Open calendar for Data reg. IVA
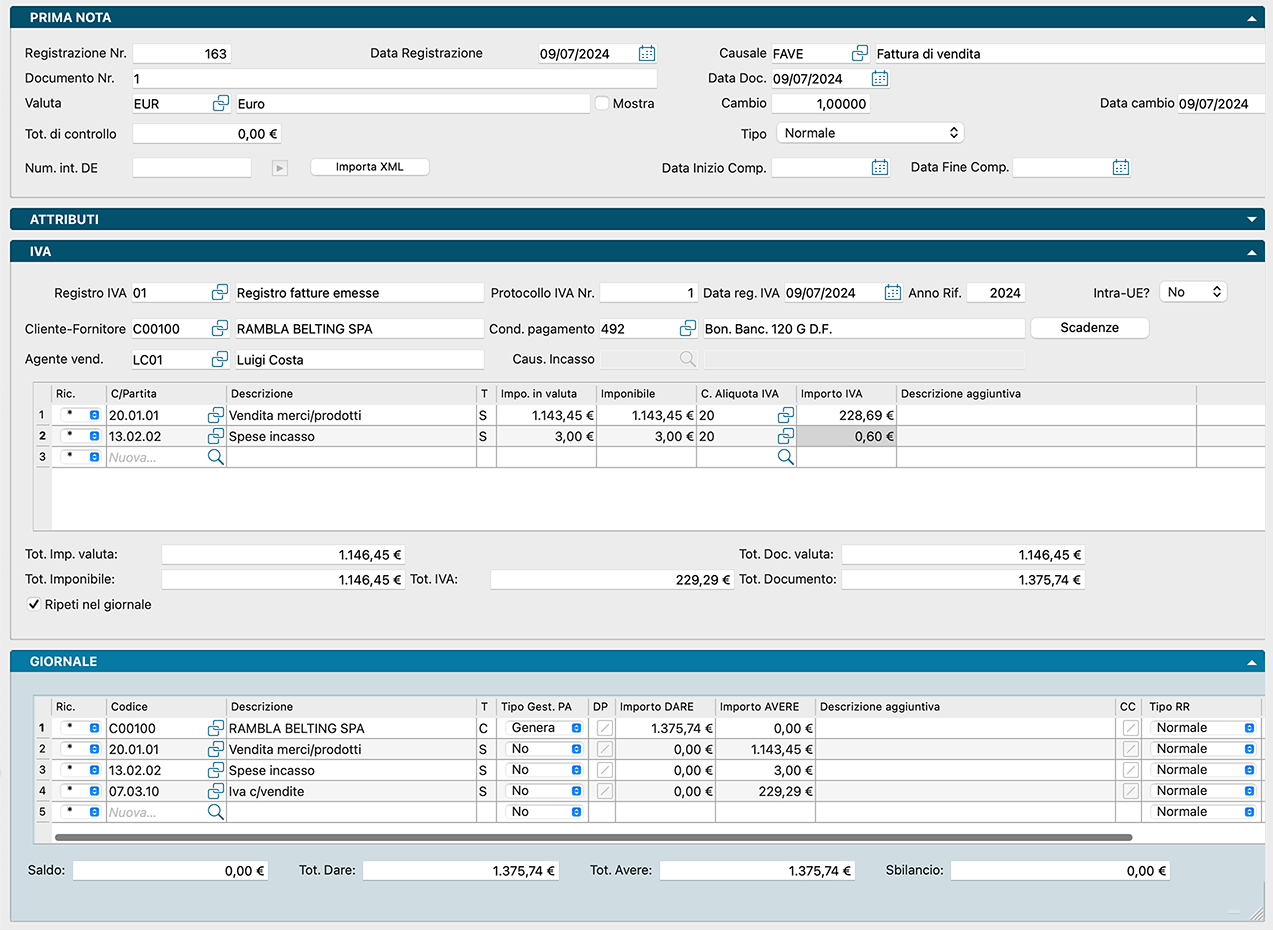1273x931 pixels. pyautogui.click(x=893, y=293)
